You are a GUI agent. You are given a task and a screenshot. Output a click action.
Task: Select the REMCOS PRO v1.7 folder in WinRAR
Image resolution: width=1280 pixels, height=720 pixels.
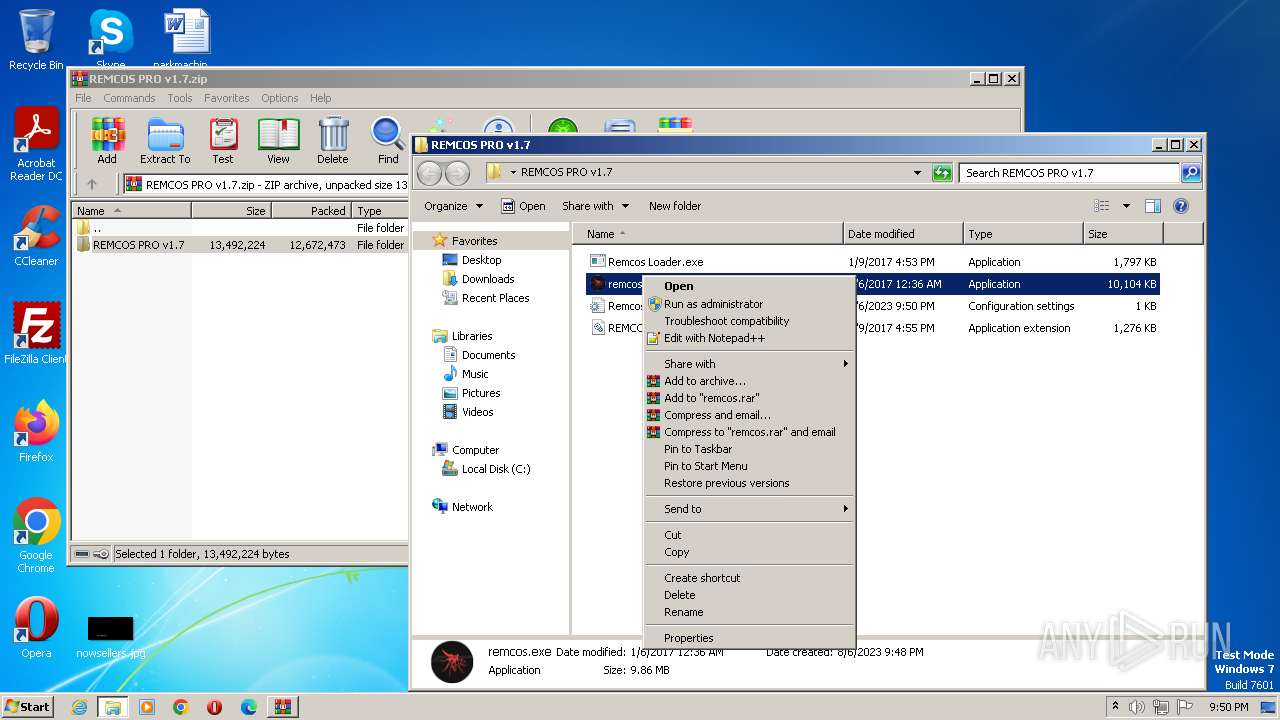click(139, 245)
